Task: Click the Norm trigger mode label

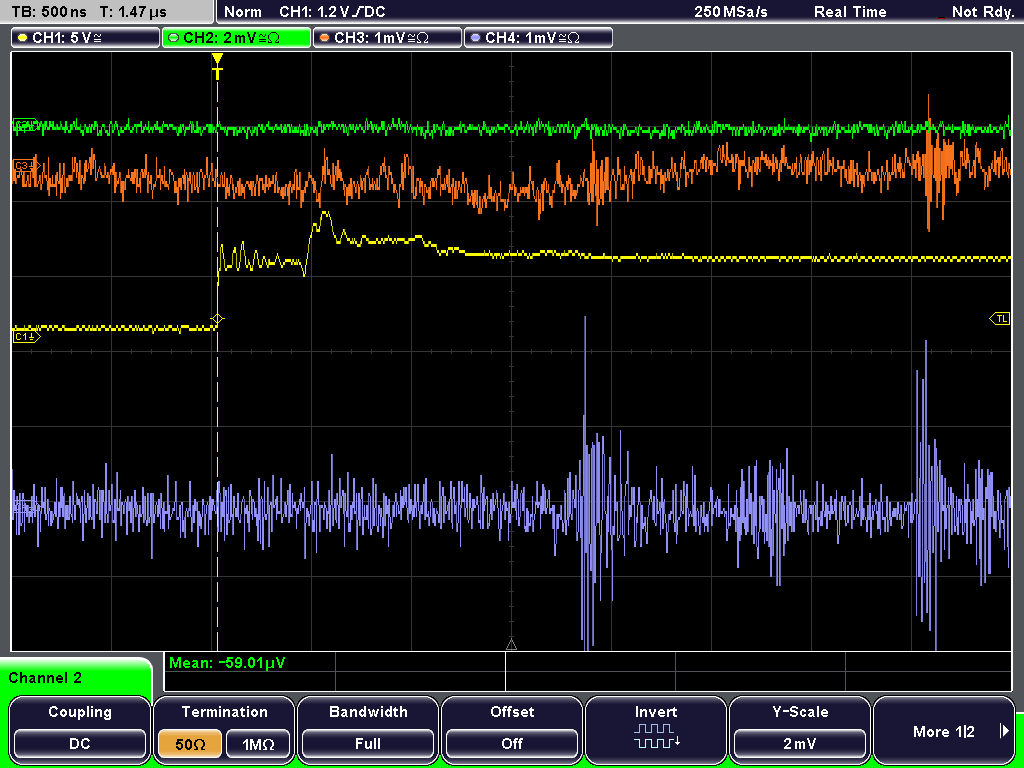Action: [x=242, y=12]
